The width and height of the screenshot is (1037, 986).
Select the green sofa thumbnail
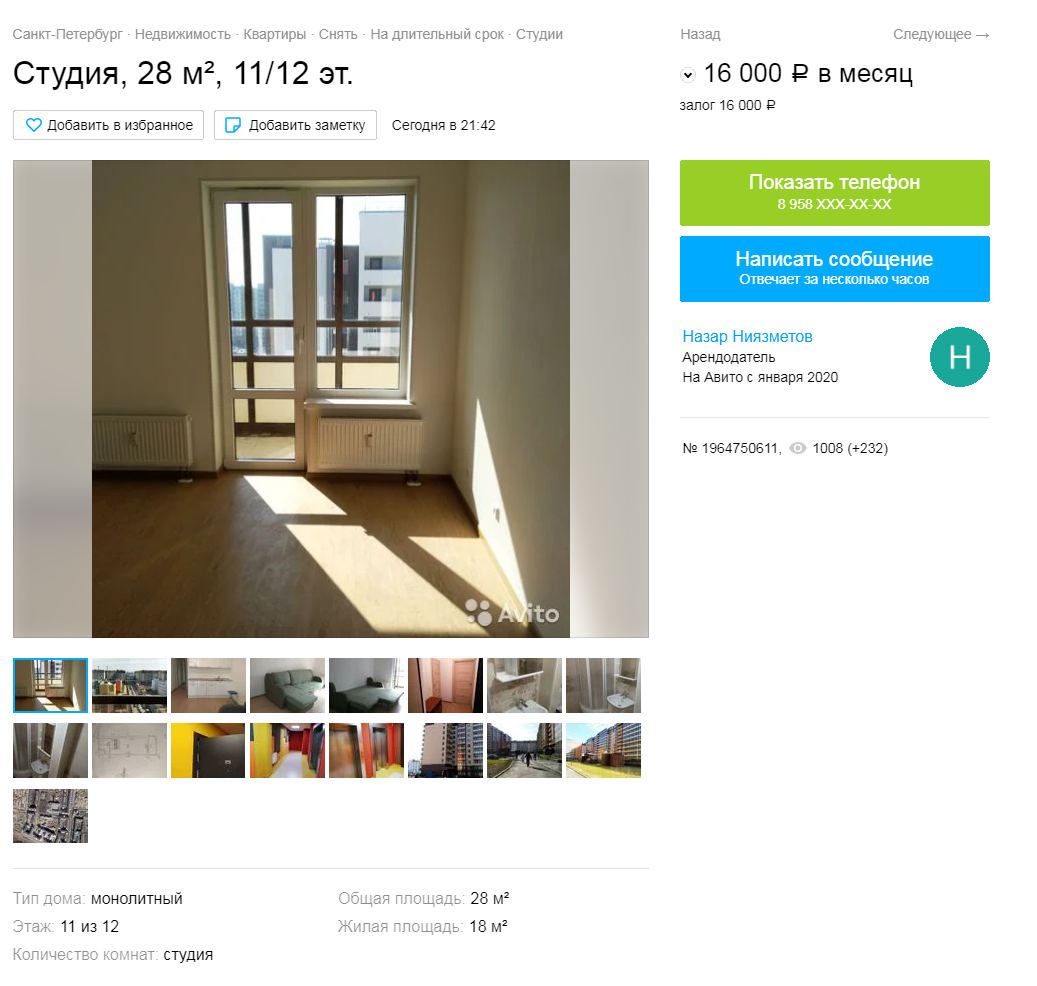tap(287, 685)
